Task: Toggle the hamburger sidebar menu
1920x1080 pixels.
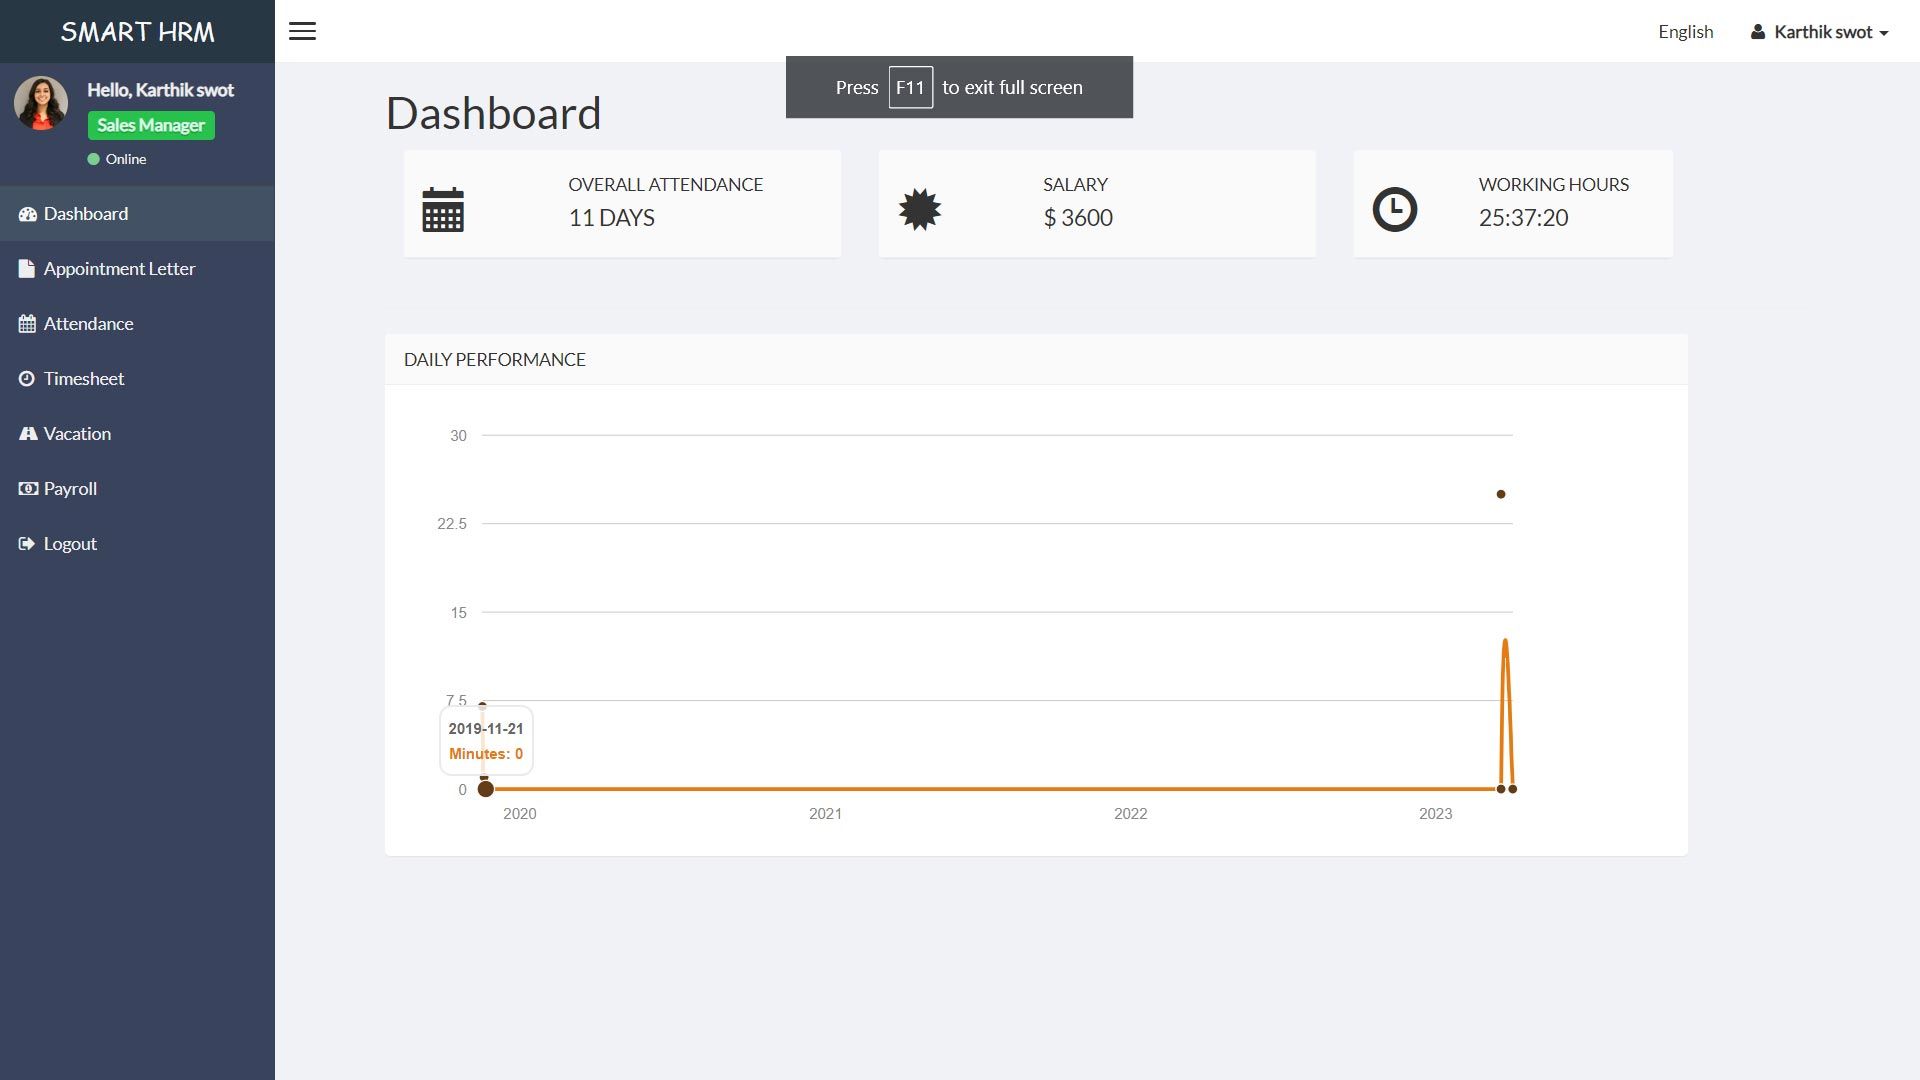Action: [302, 31]
